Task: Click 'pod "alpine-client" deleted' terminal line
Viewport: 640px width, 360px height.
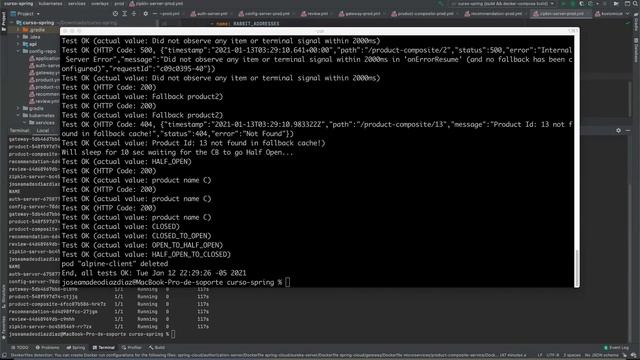Action: pyautogui.click(x=115, y=264)
